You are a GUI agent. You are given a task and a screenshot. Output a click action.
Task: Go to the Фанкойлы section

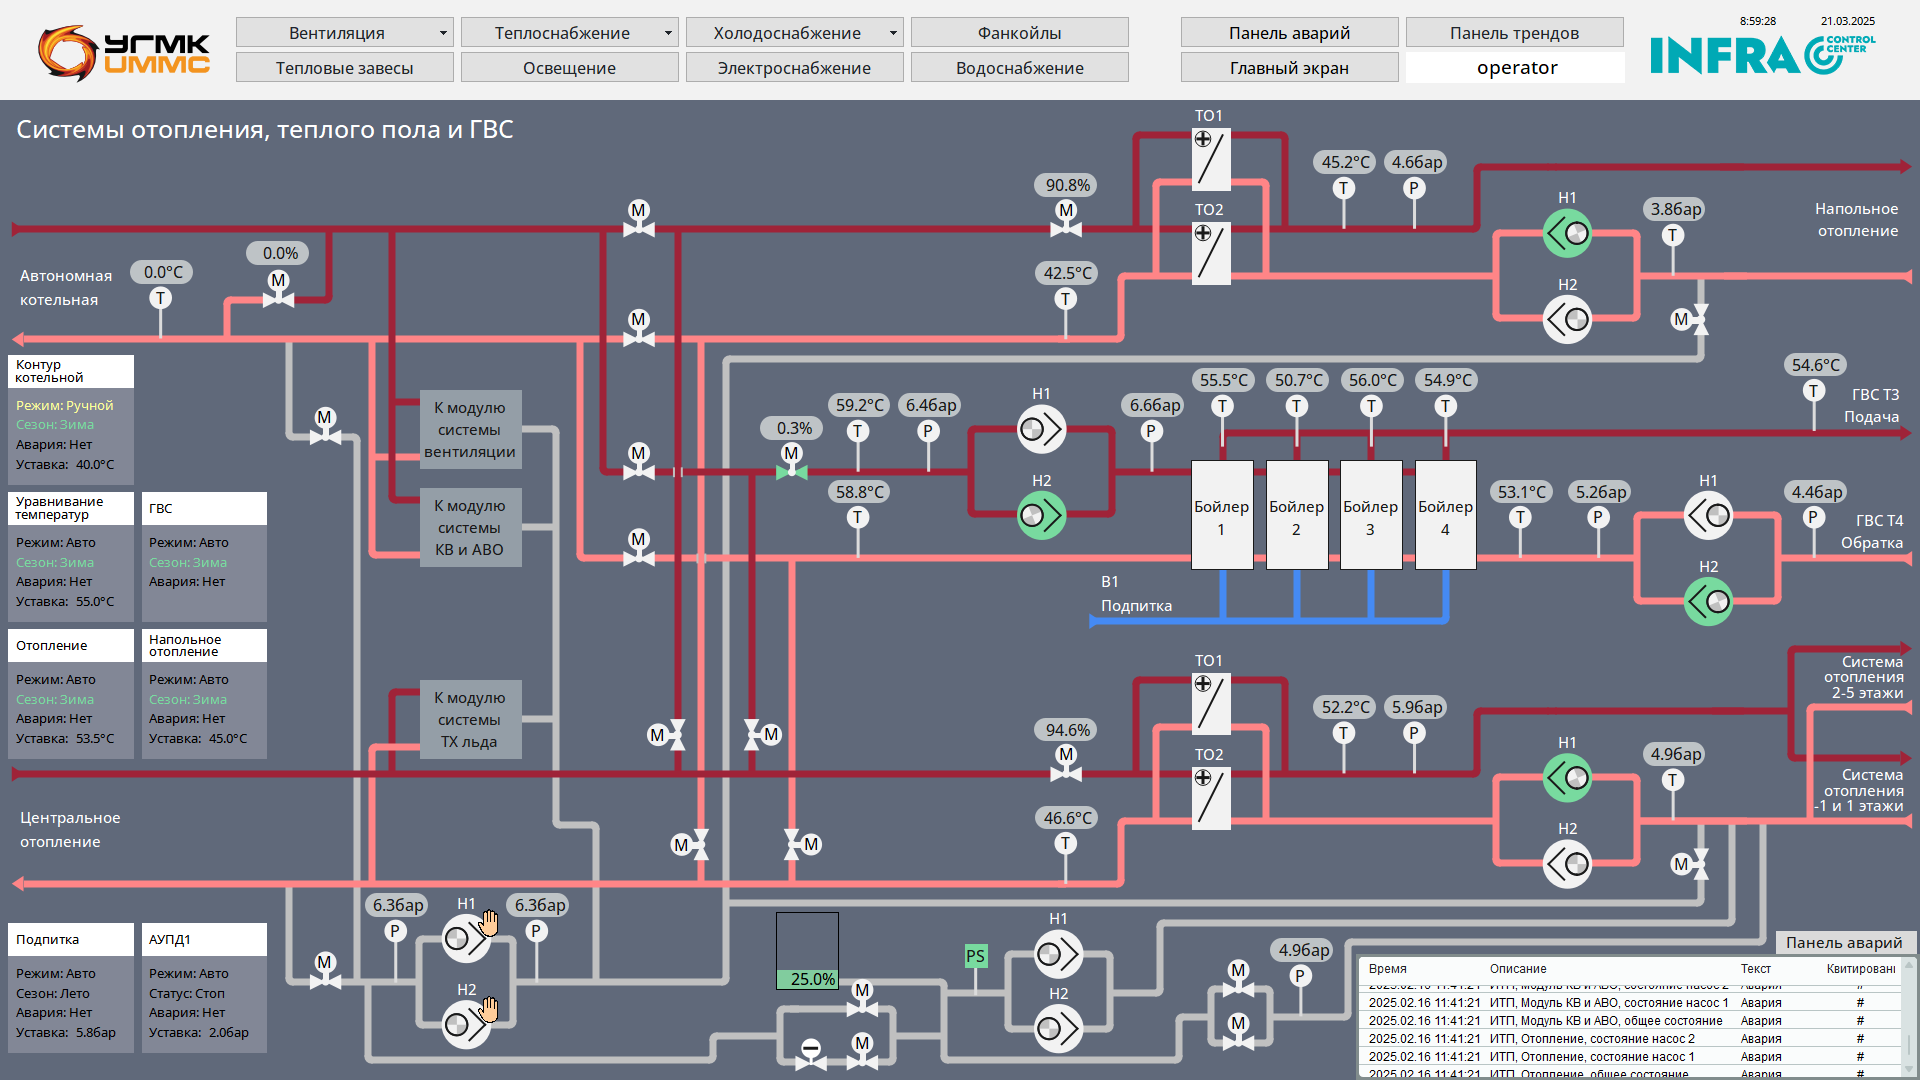(1019, 33)
